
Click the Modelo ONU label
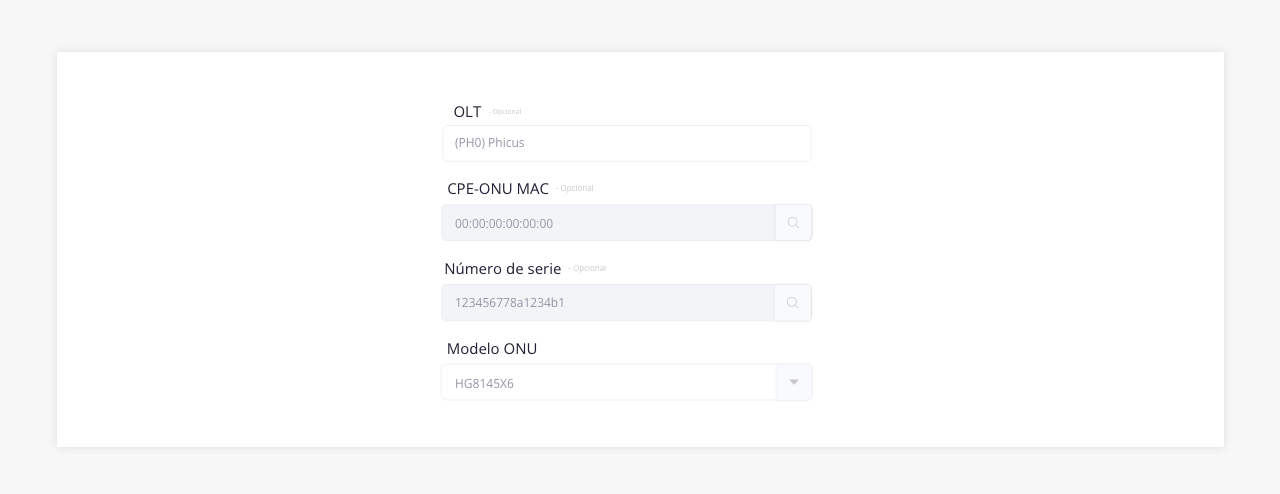[x=492, y=349]
